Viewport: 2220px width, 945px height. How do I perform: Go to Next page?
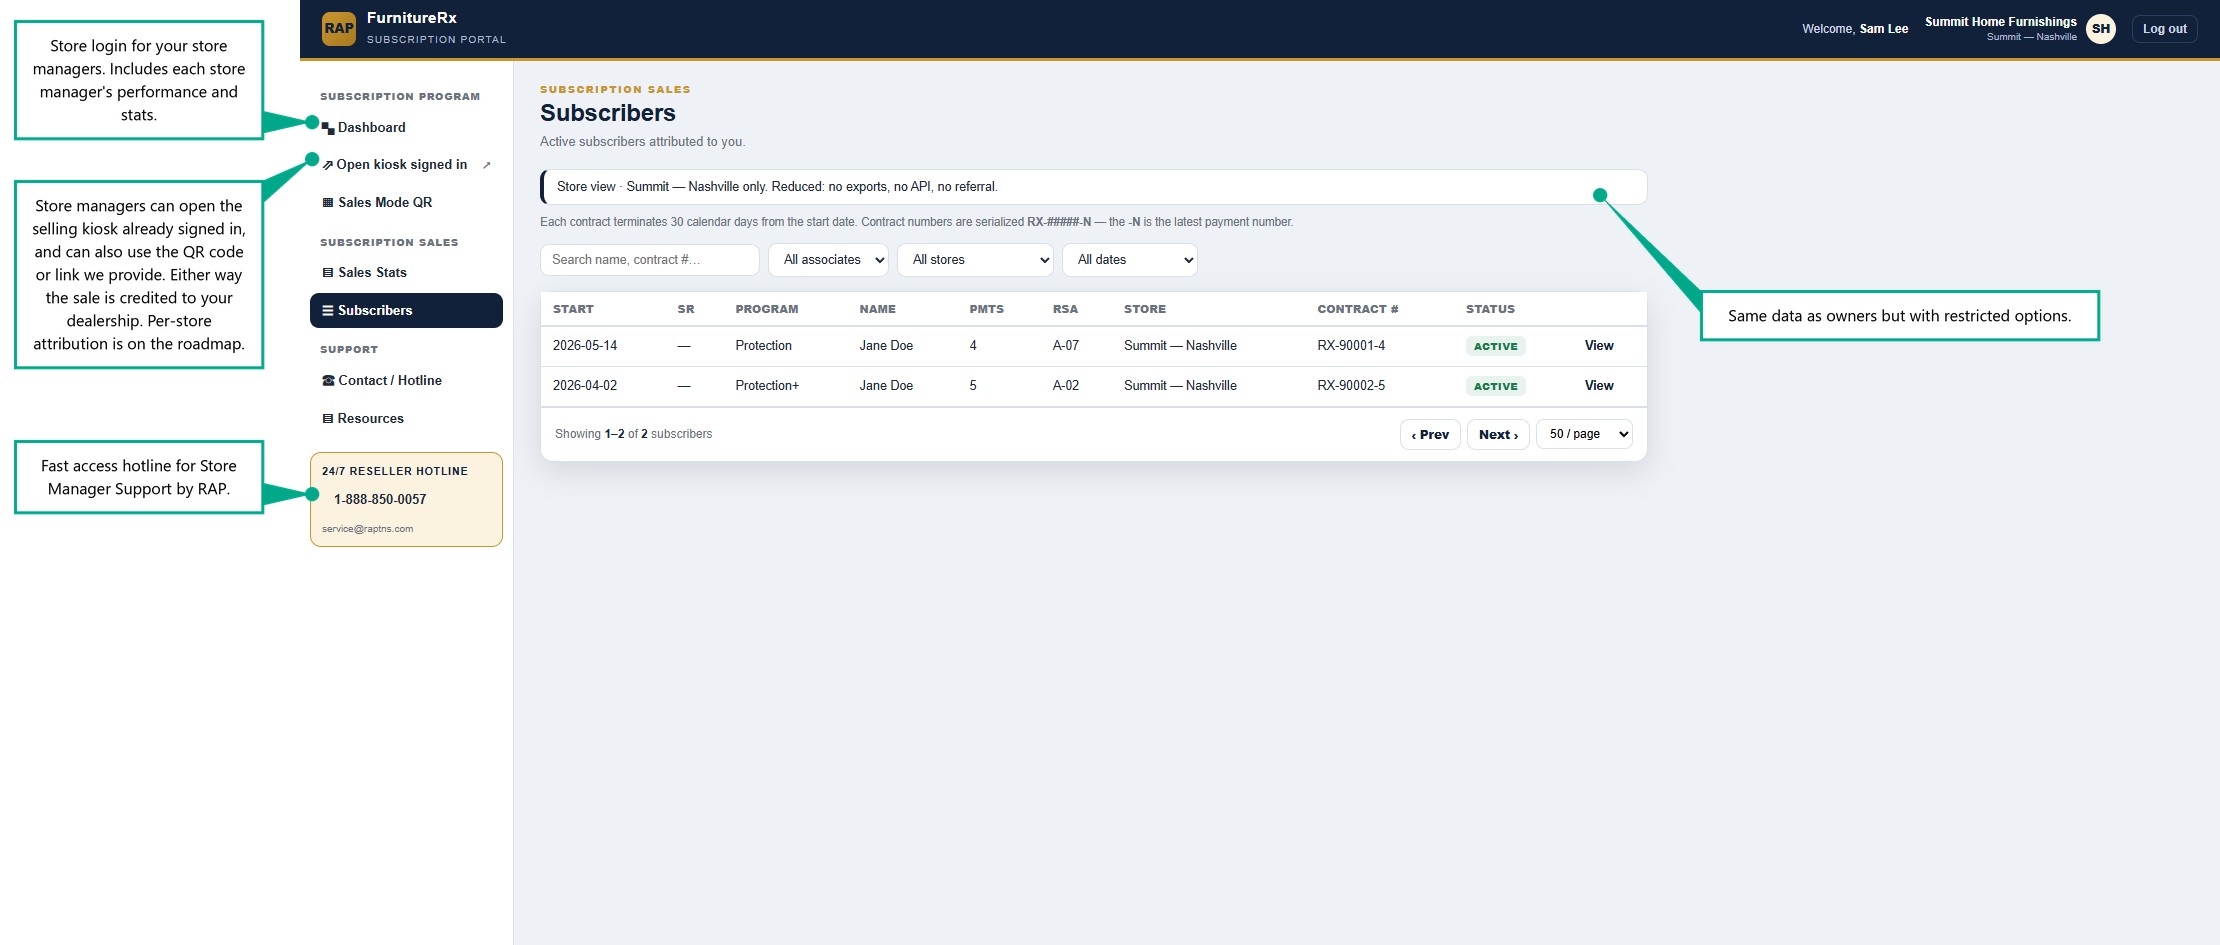click(1498, 434)
